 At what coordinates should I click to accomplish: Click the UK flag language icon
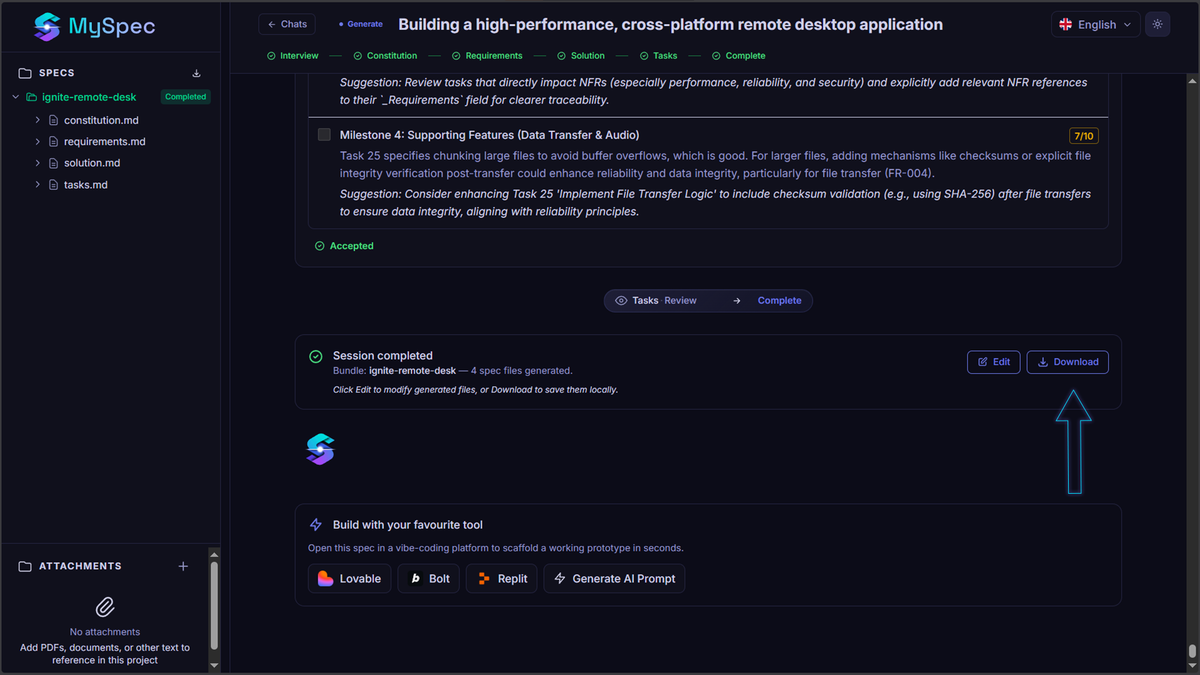1066,24
